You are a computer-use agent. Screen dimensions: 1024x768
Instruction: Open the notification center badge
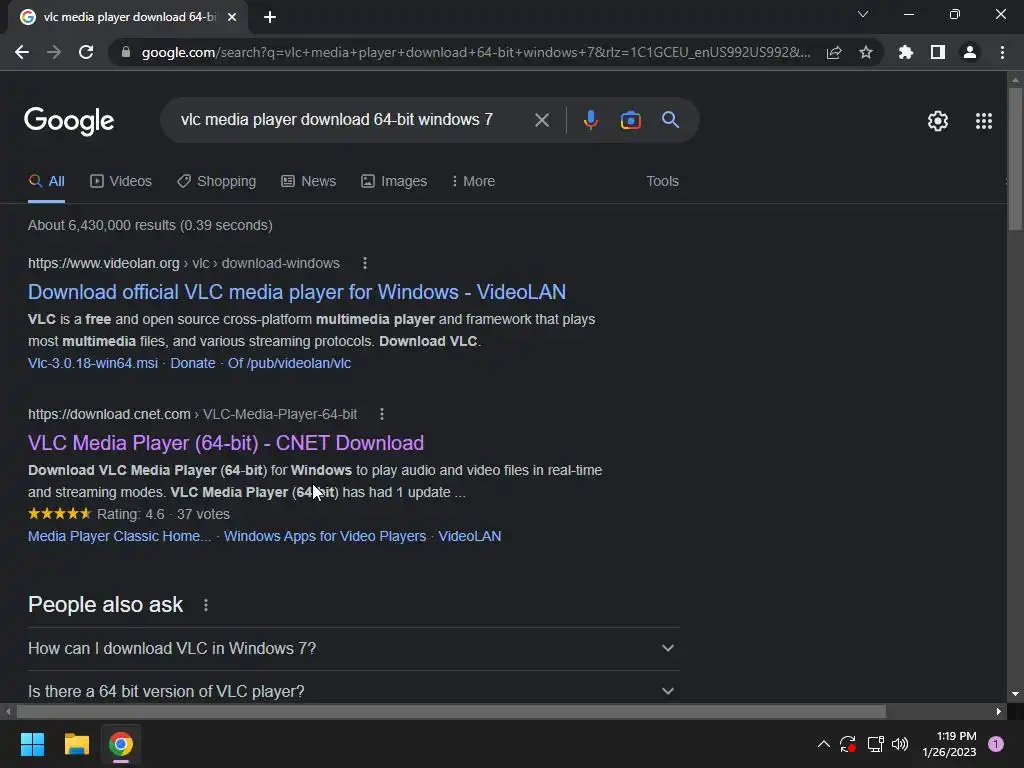996,744
